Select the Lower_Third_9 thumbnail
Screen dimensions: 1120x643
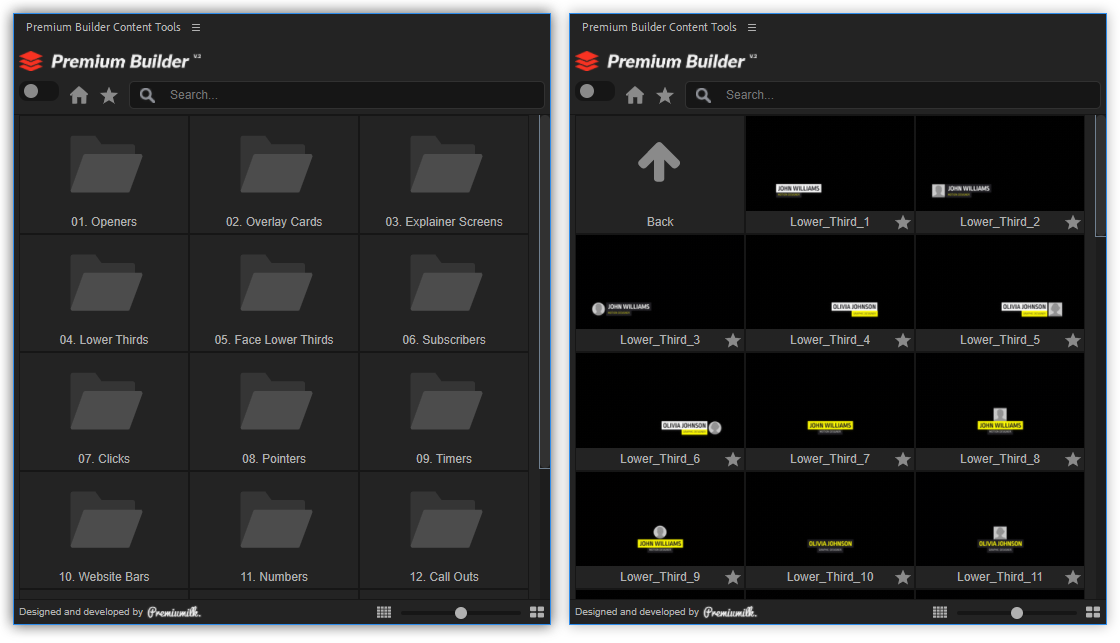click(660, 519)
